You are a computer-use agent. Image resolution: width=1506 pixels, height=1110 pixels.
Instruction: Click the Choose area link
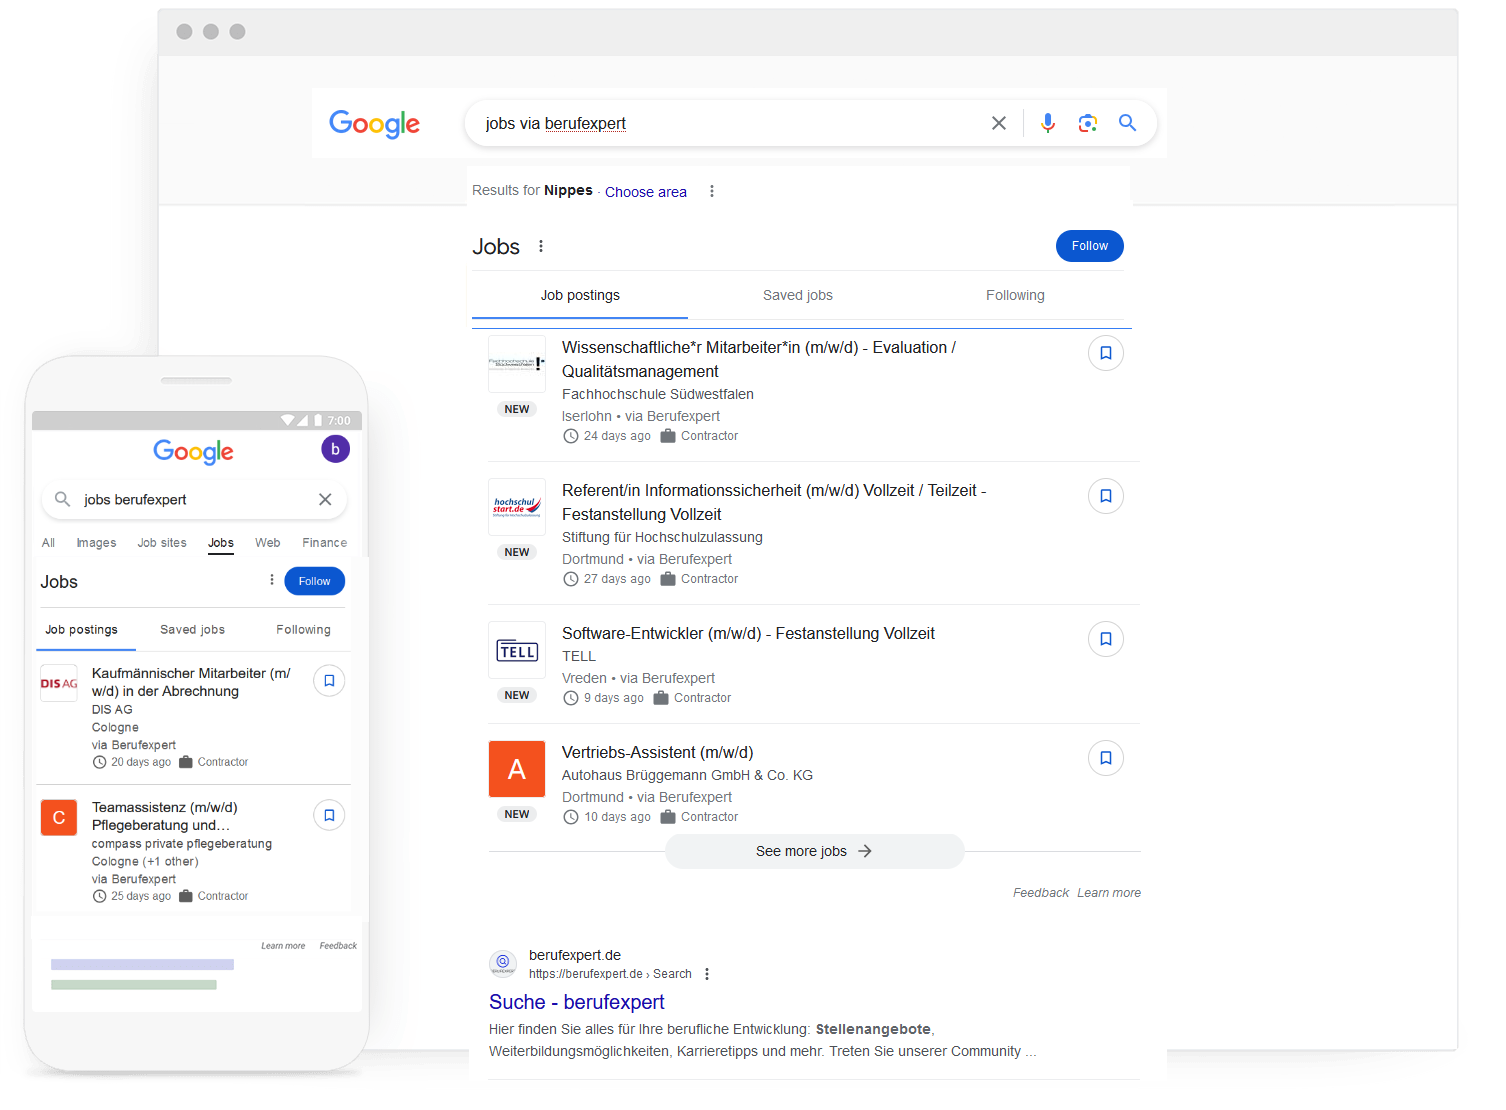[x=646, y=192]
